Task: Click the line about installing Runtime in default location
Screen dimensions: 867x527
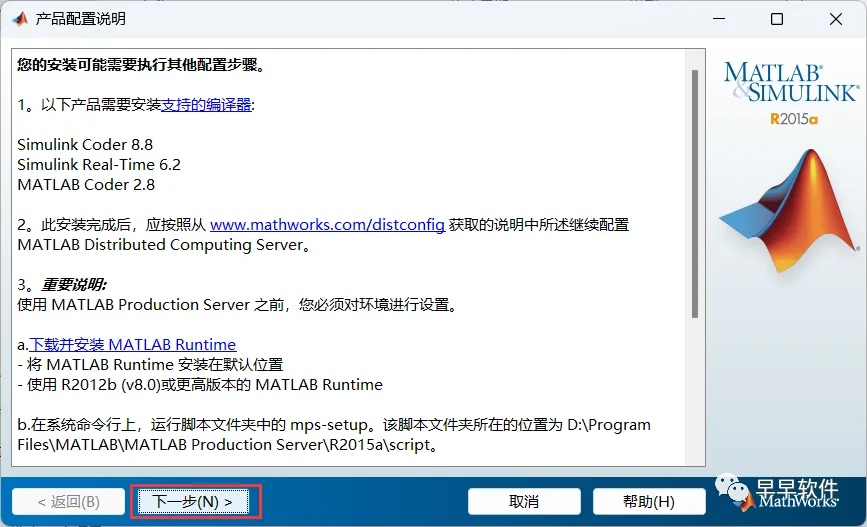Action: coord(150,364)
